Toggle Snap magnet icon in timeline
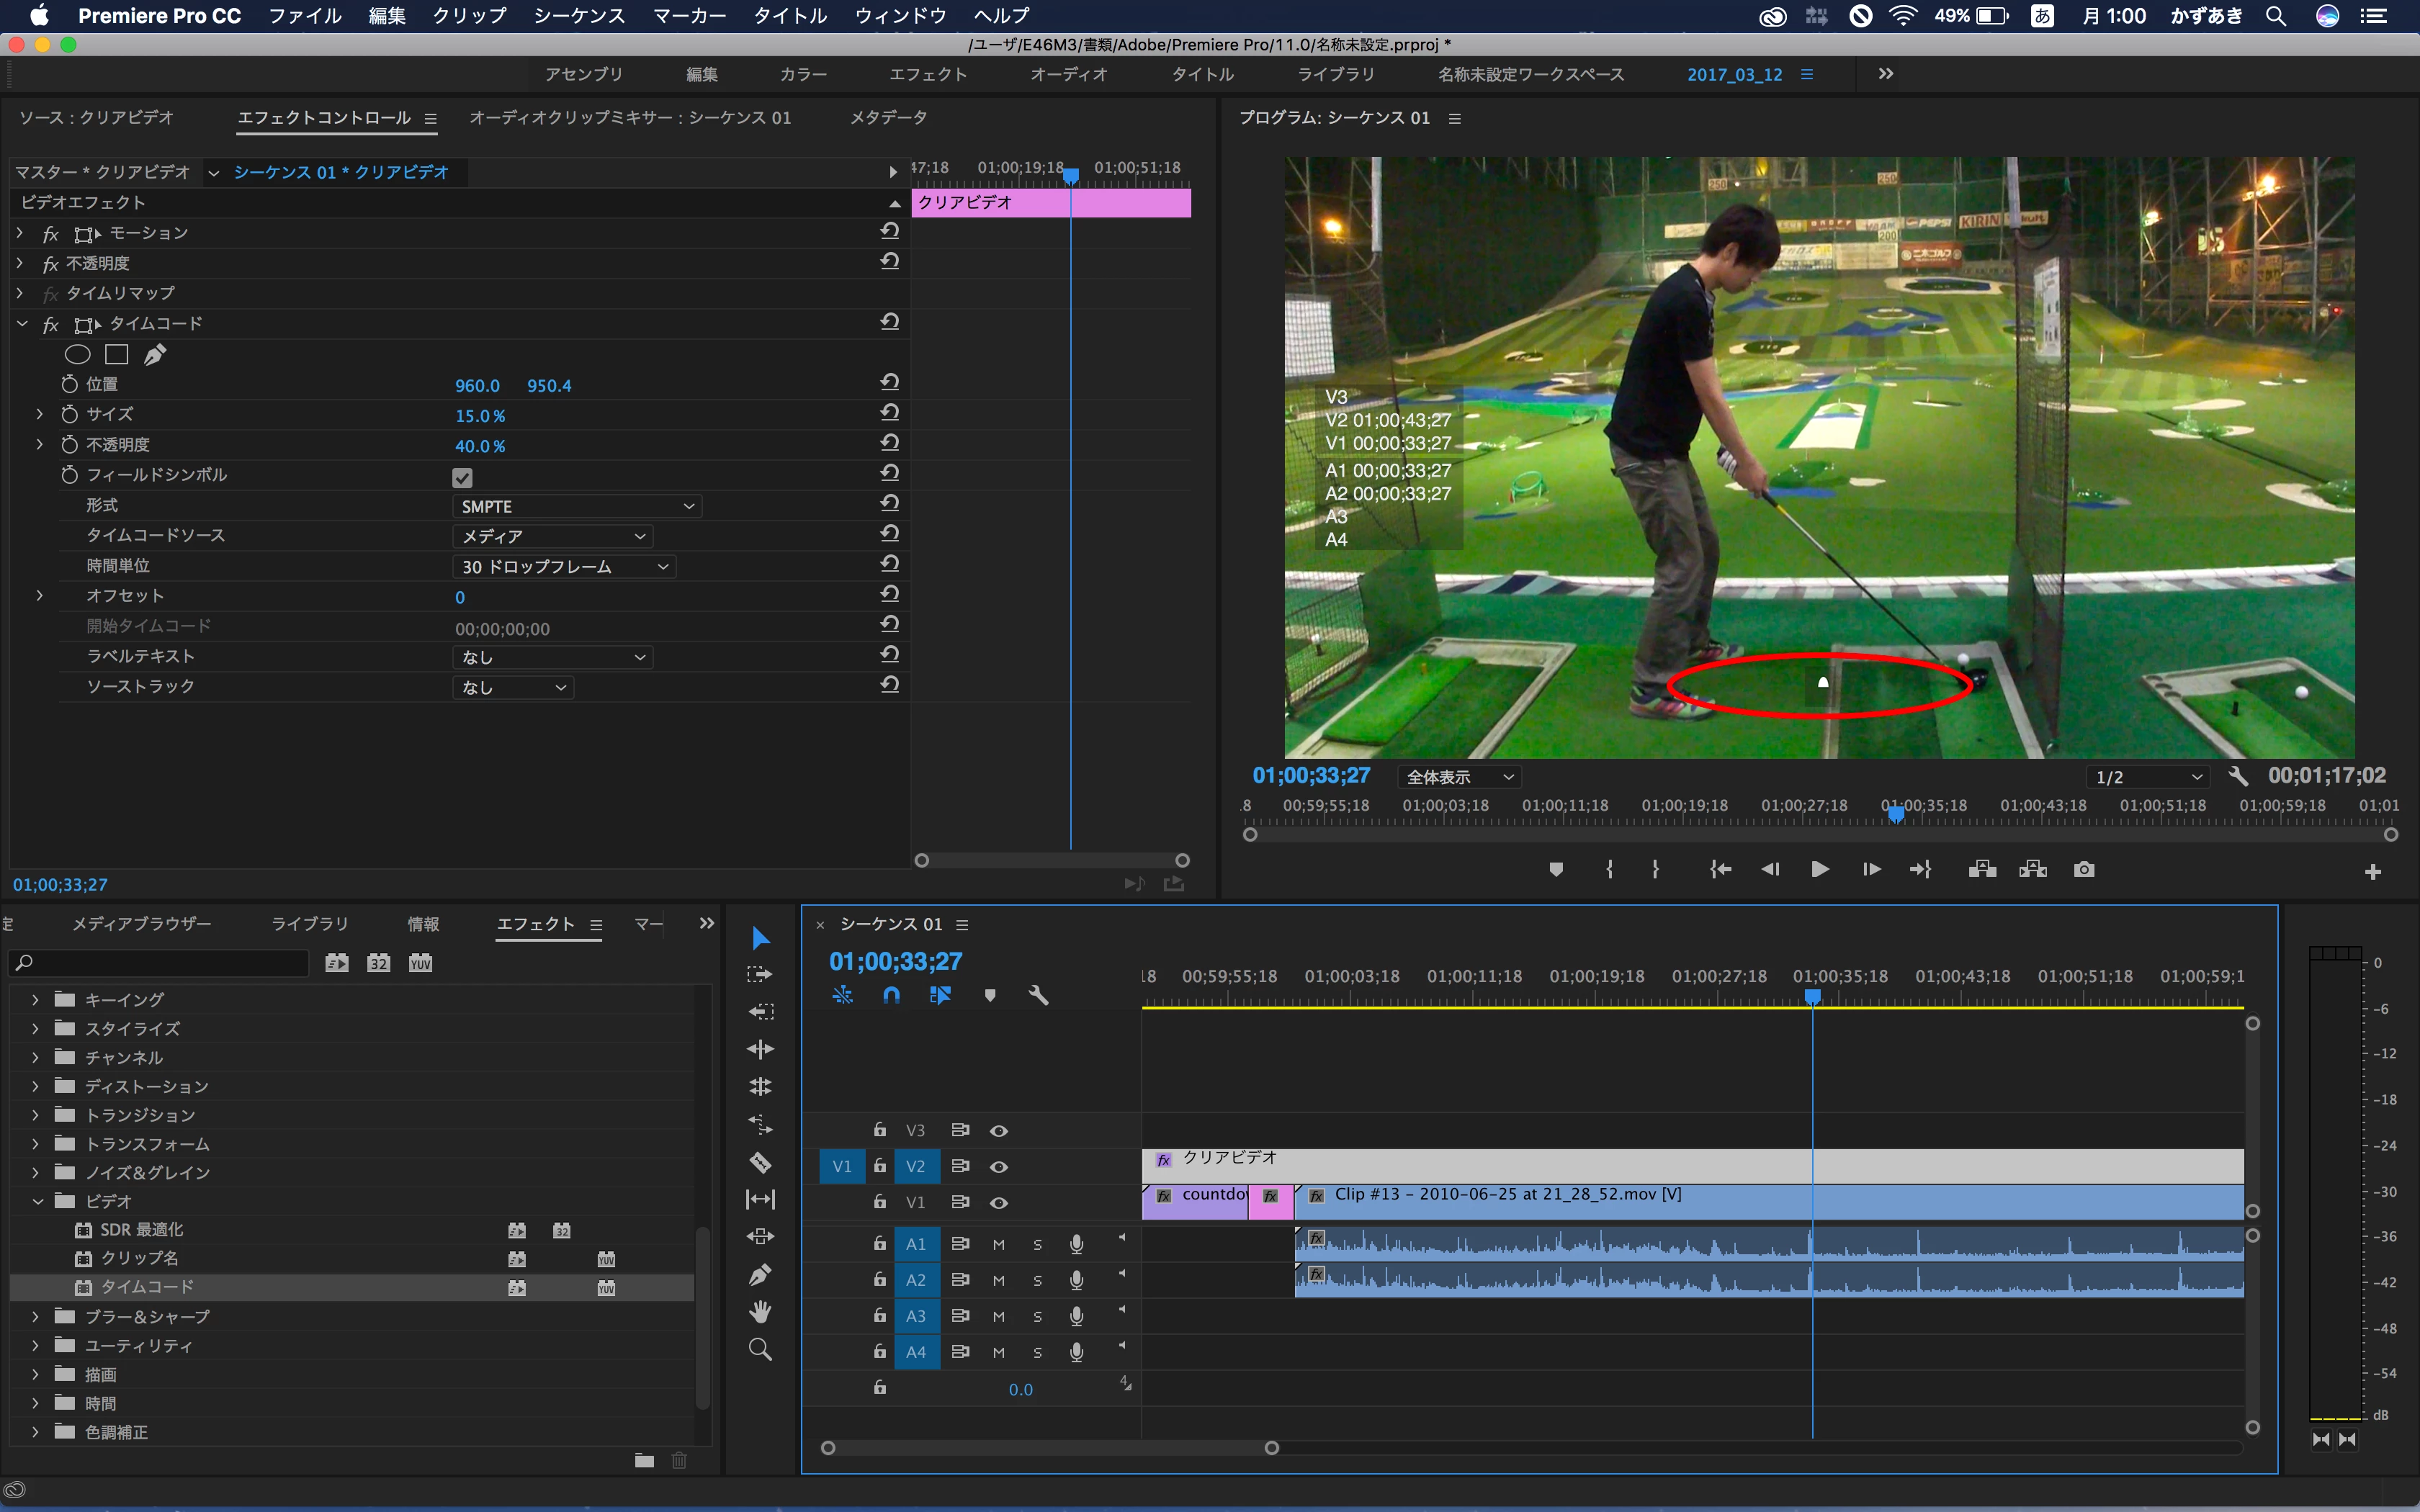 [x=891, y=995]
